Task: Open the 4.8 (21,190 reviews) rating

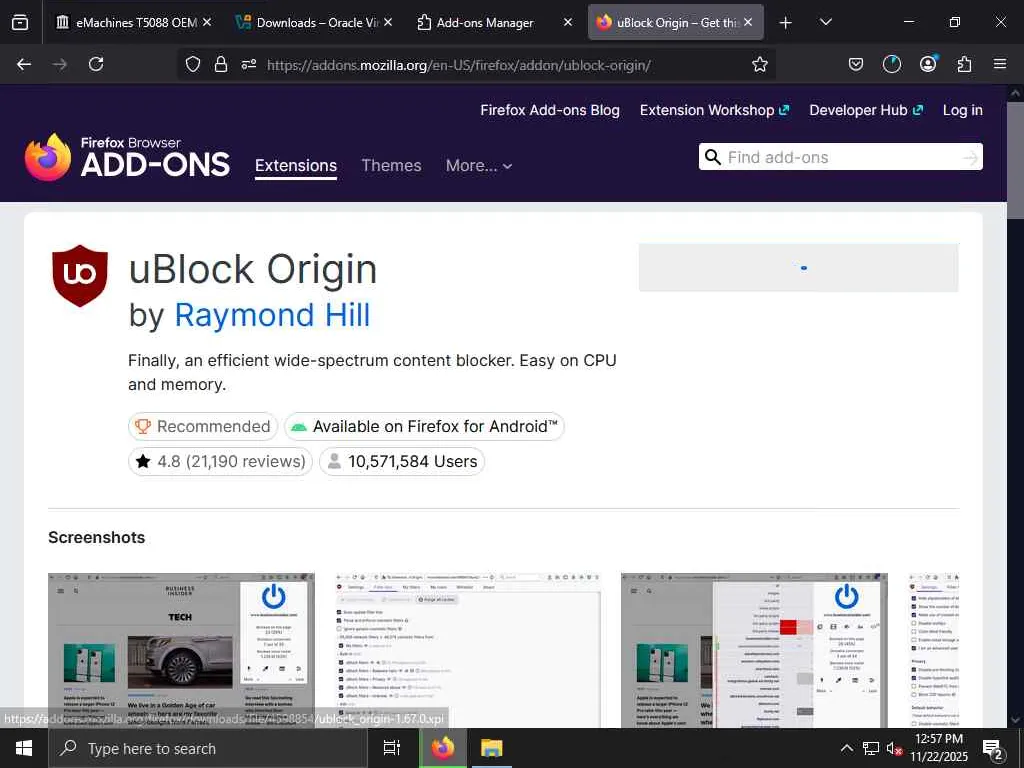Action: point(221,462)
